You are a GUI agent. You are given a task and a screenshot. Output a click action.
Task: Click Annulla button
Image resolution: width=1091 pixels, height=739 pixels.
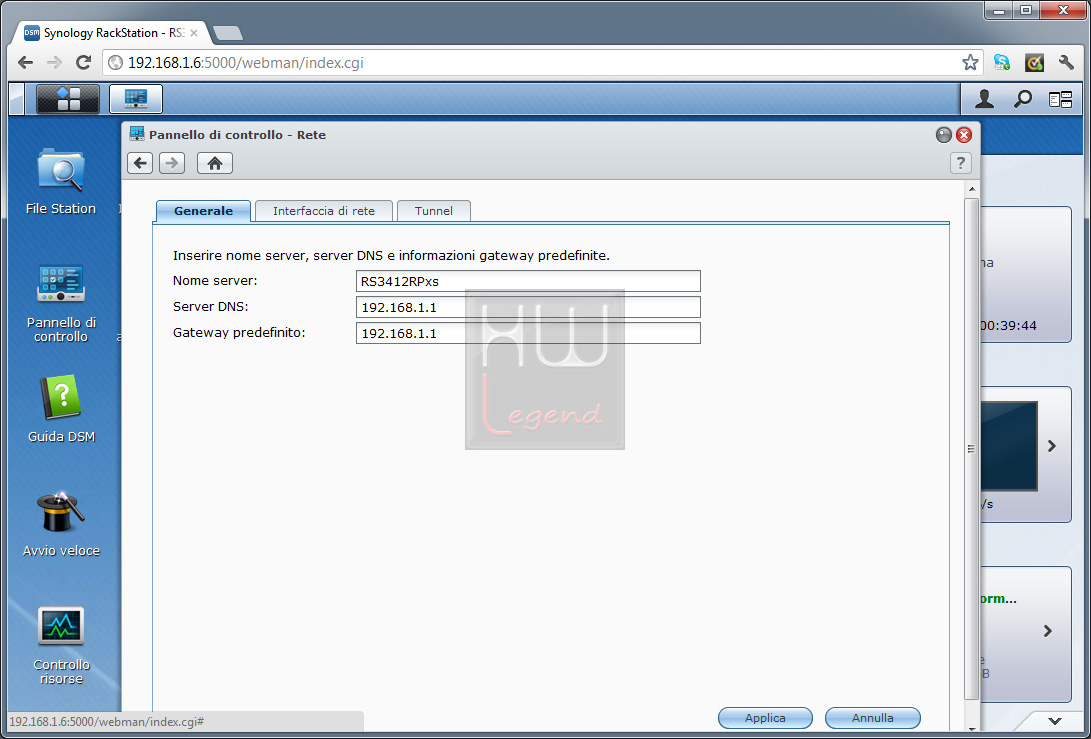873,717
